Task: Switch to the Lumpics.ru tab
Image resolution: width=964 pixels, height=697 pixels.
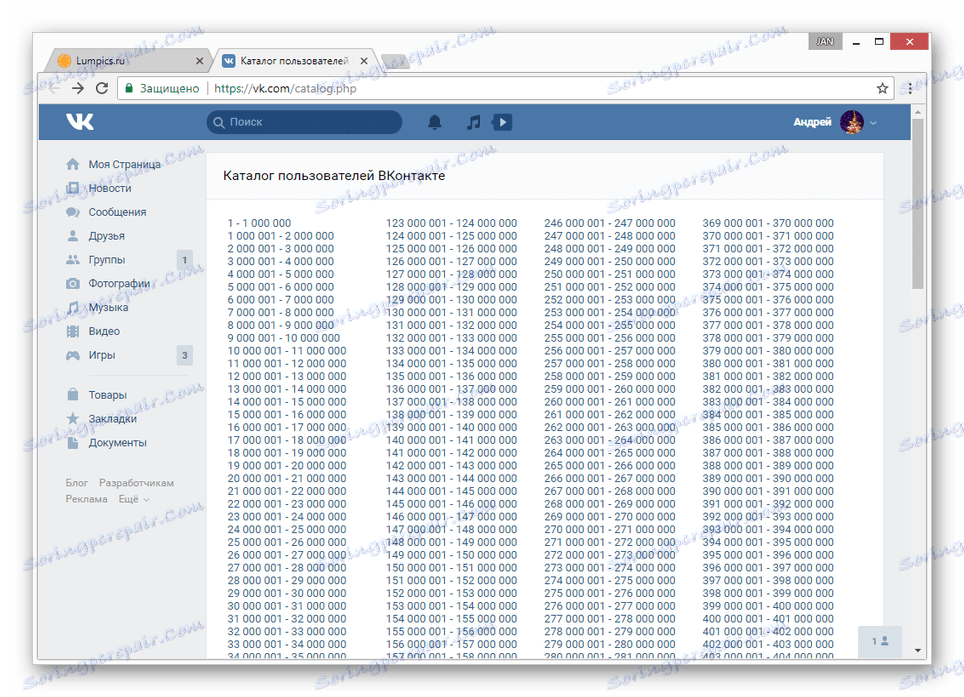Action: (126, 61)
